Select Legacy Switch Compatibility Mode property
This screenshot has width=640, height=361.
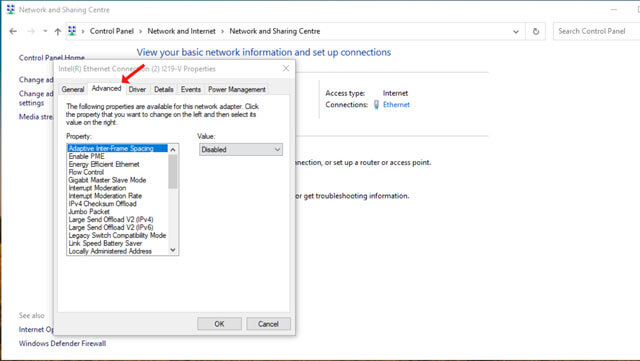pyautogui.click(x=118, y=236)
